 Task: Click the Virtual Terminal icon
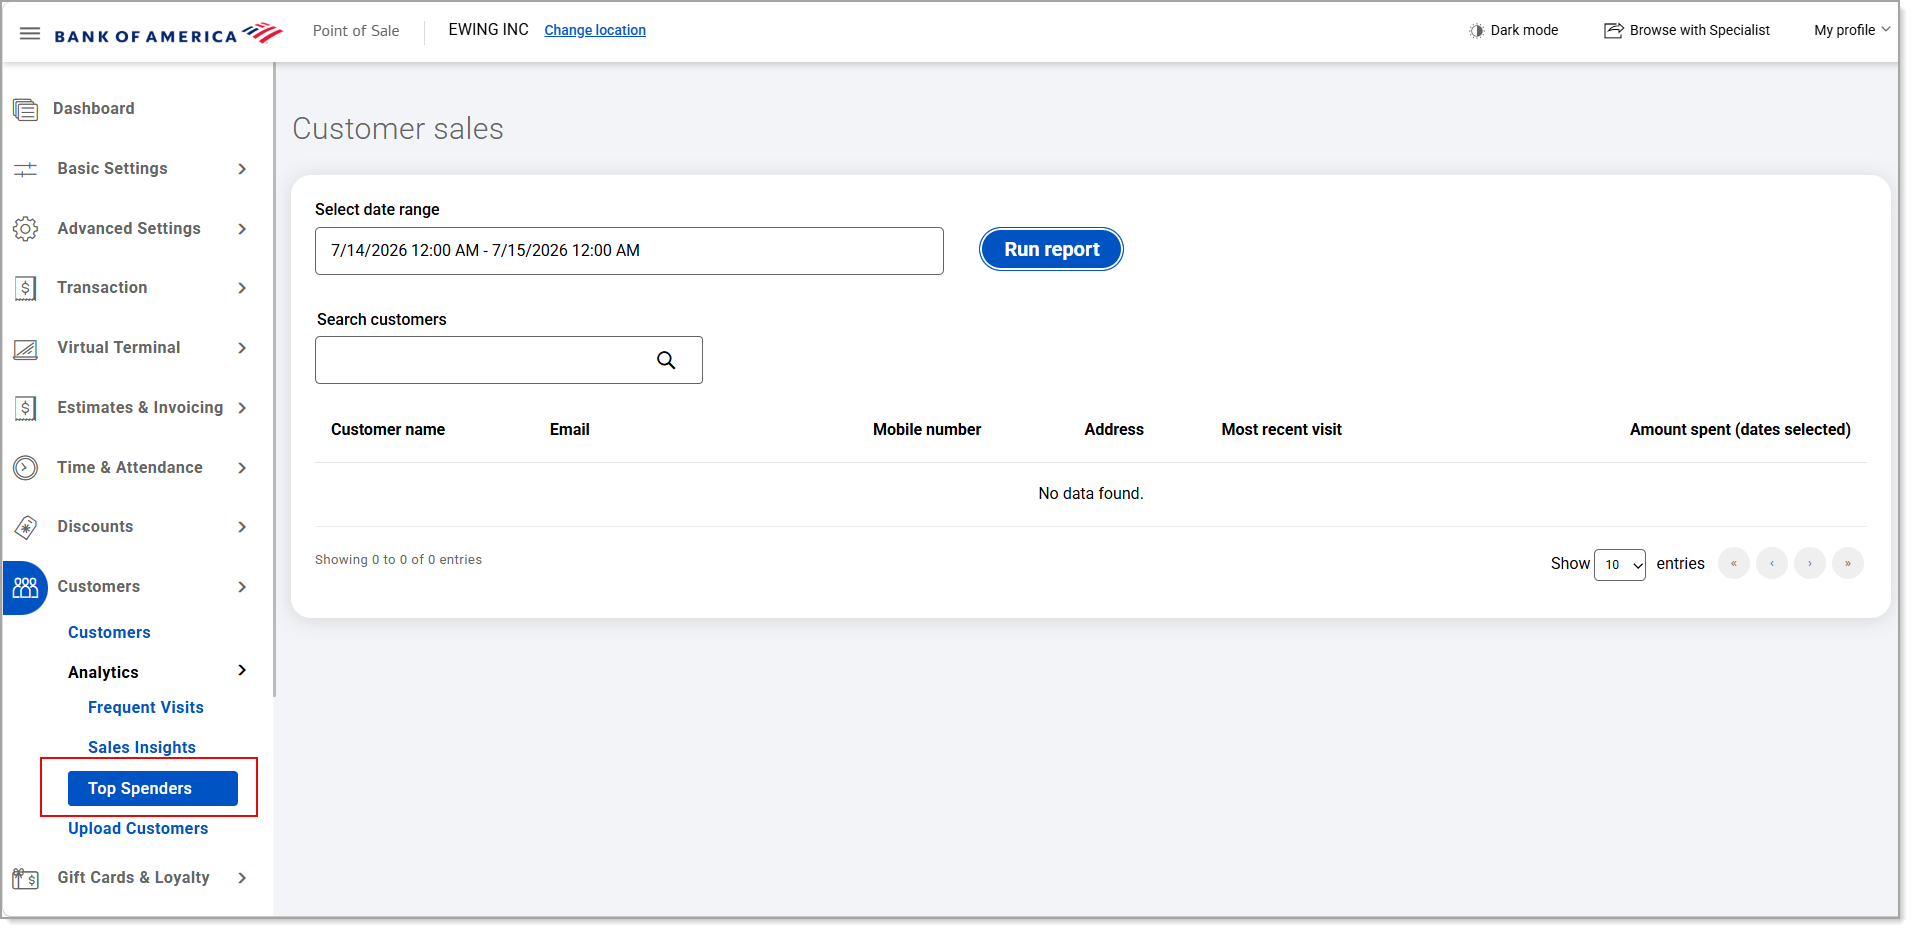click(26, 348)
